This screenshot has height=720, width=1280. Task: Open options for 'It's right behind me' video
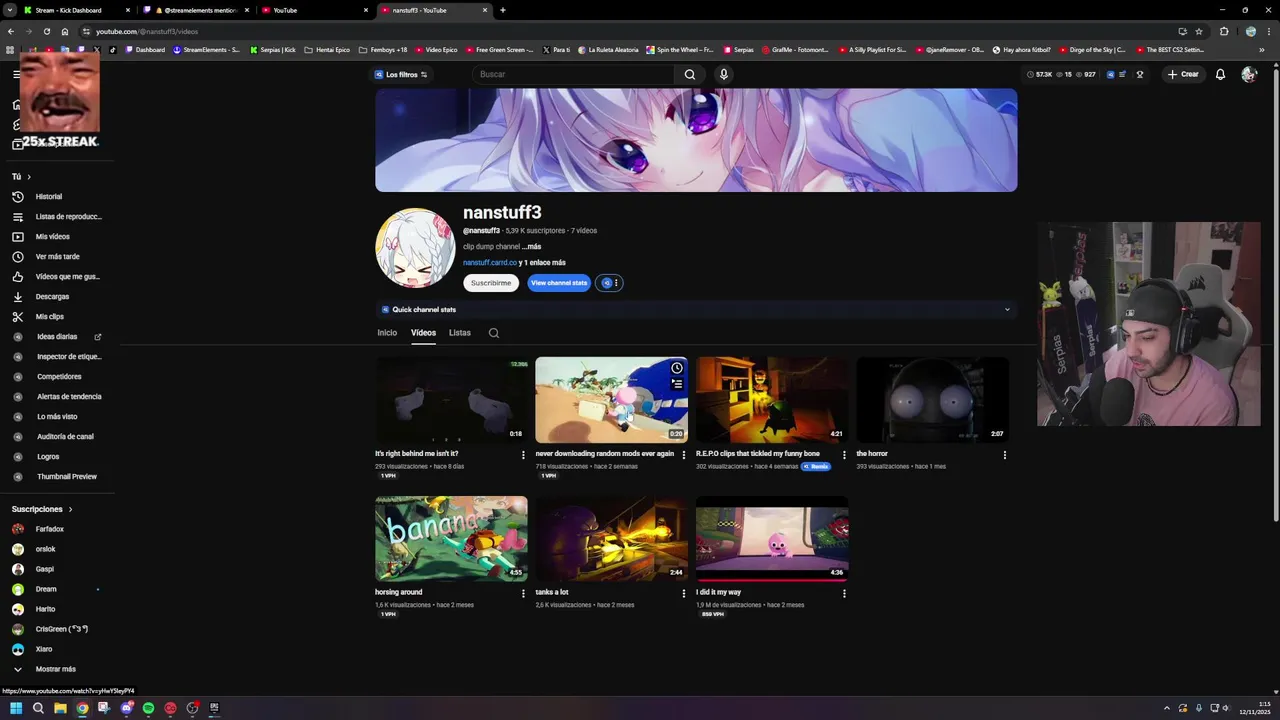[x=523, y=455]
